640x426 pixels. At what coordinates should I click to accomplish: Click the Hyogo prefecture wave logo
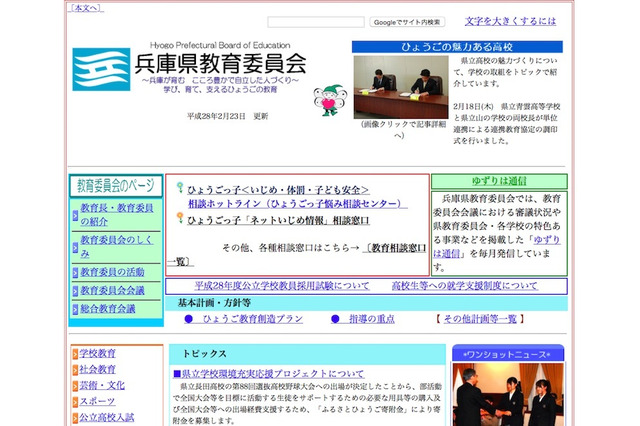[101, 69]
